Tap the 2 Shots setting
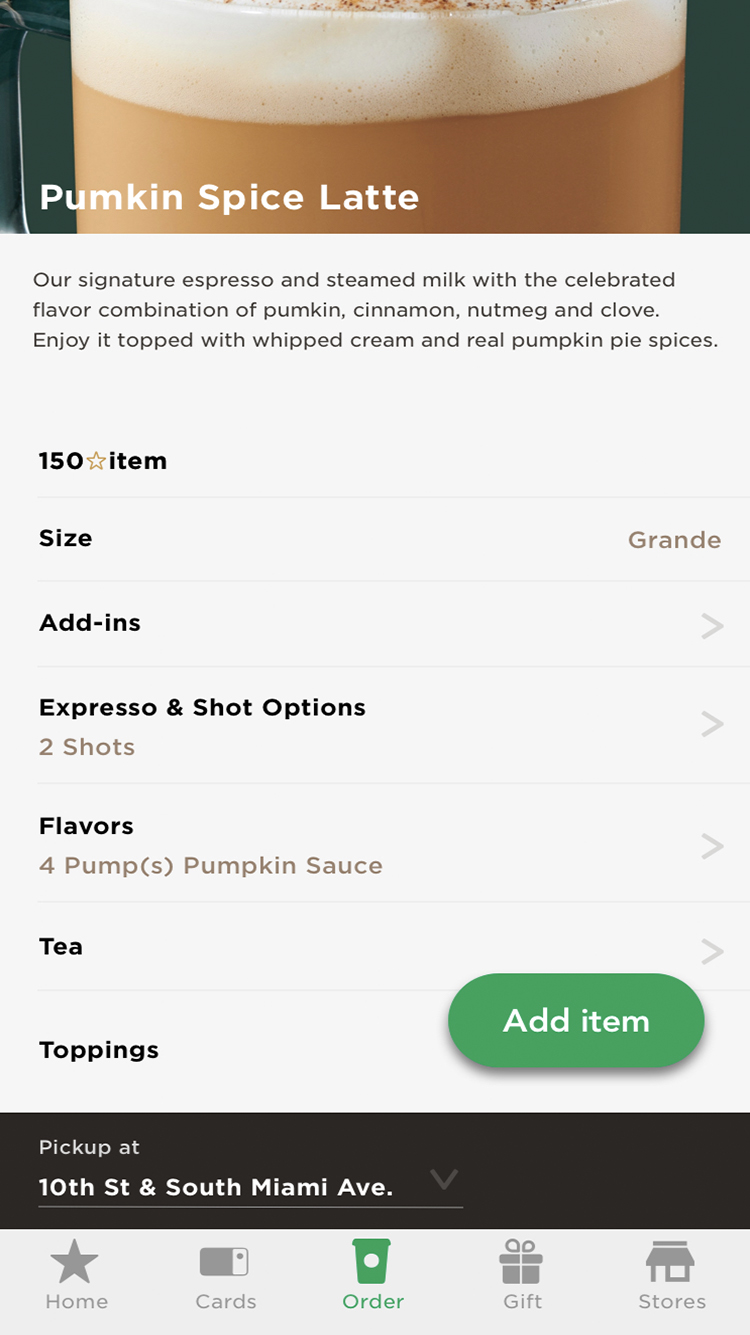The image size is (750, 1335). pyautogui.click(x=87, y=747)
